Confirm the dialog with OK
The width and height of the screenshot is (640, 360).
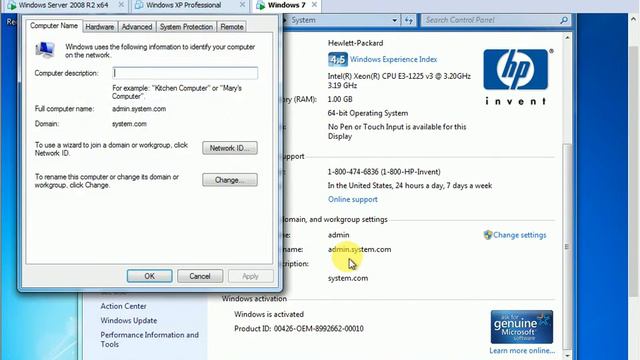pyautogui.click(x=149, y=276)
